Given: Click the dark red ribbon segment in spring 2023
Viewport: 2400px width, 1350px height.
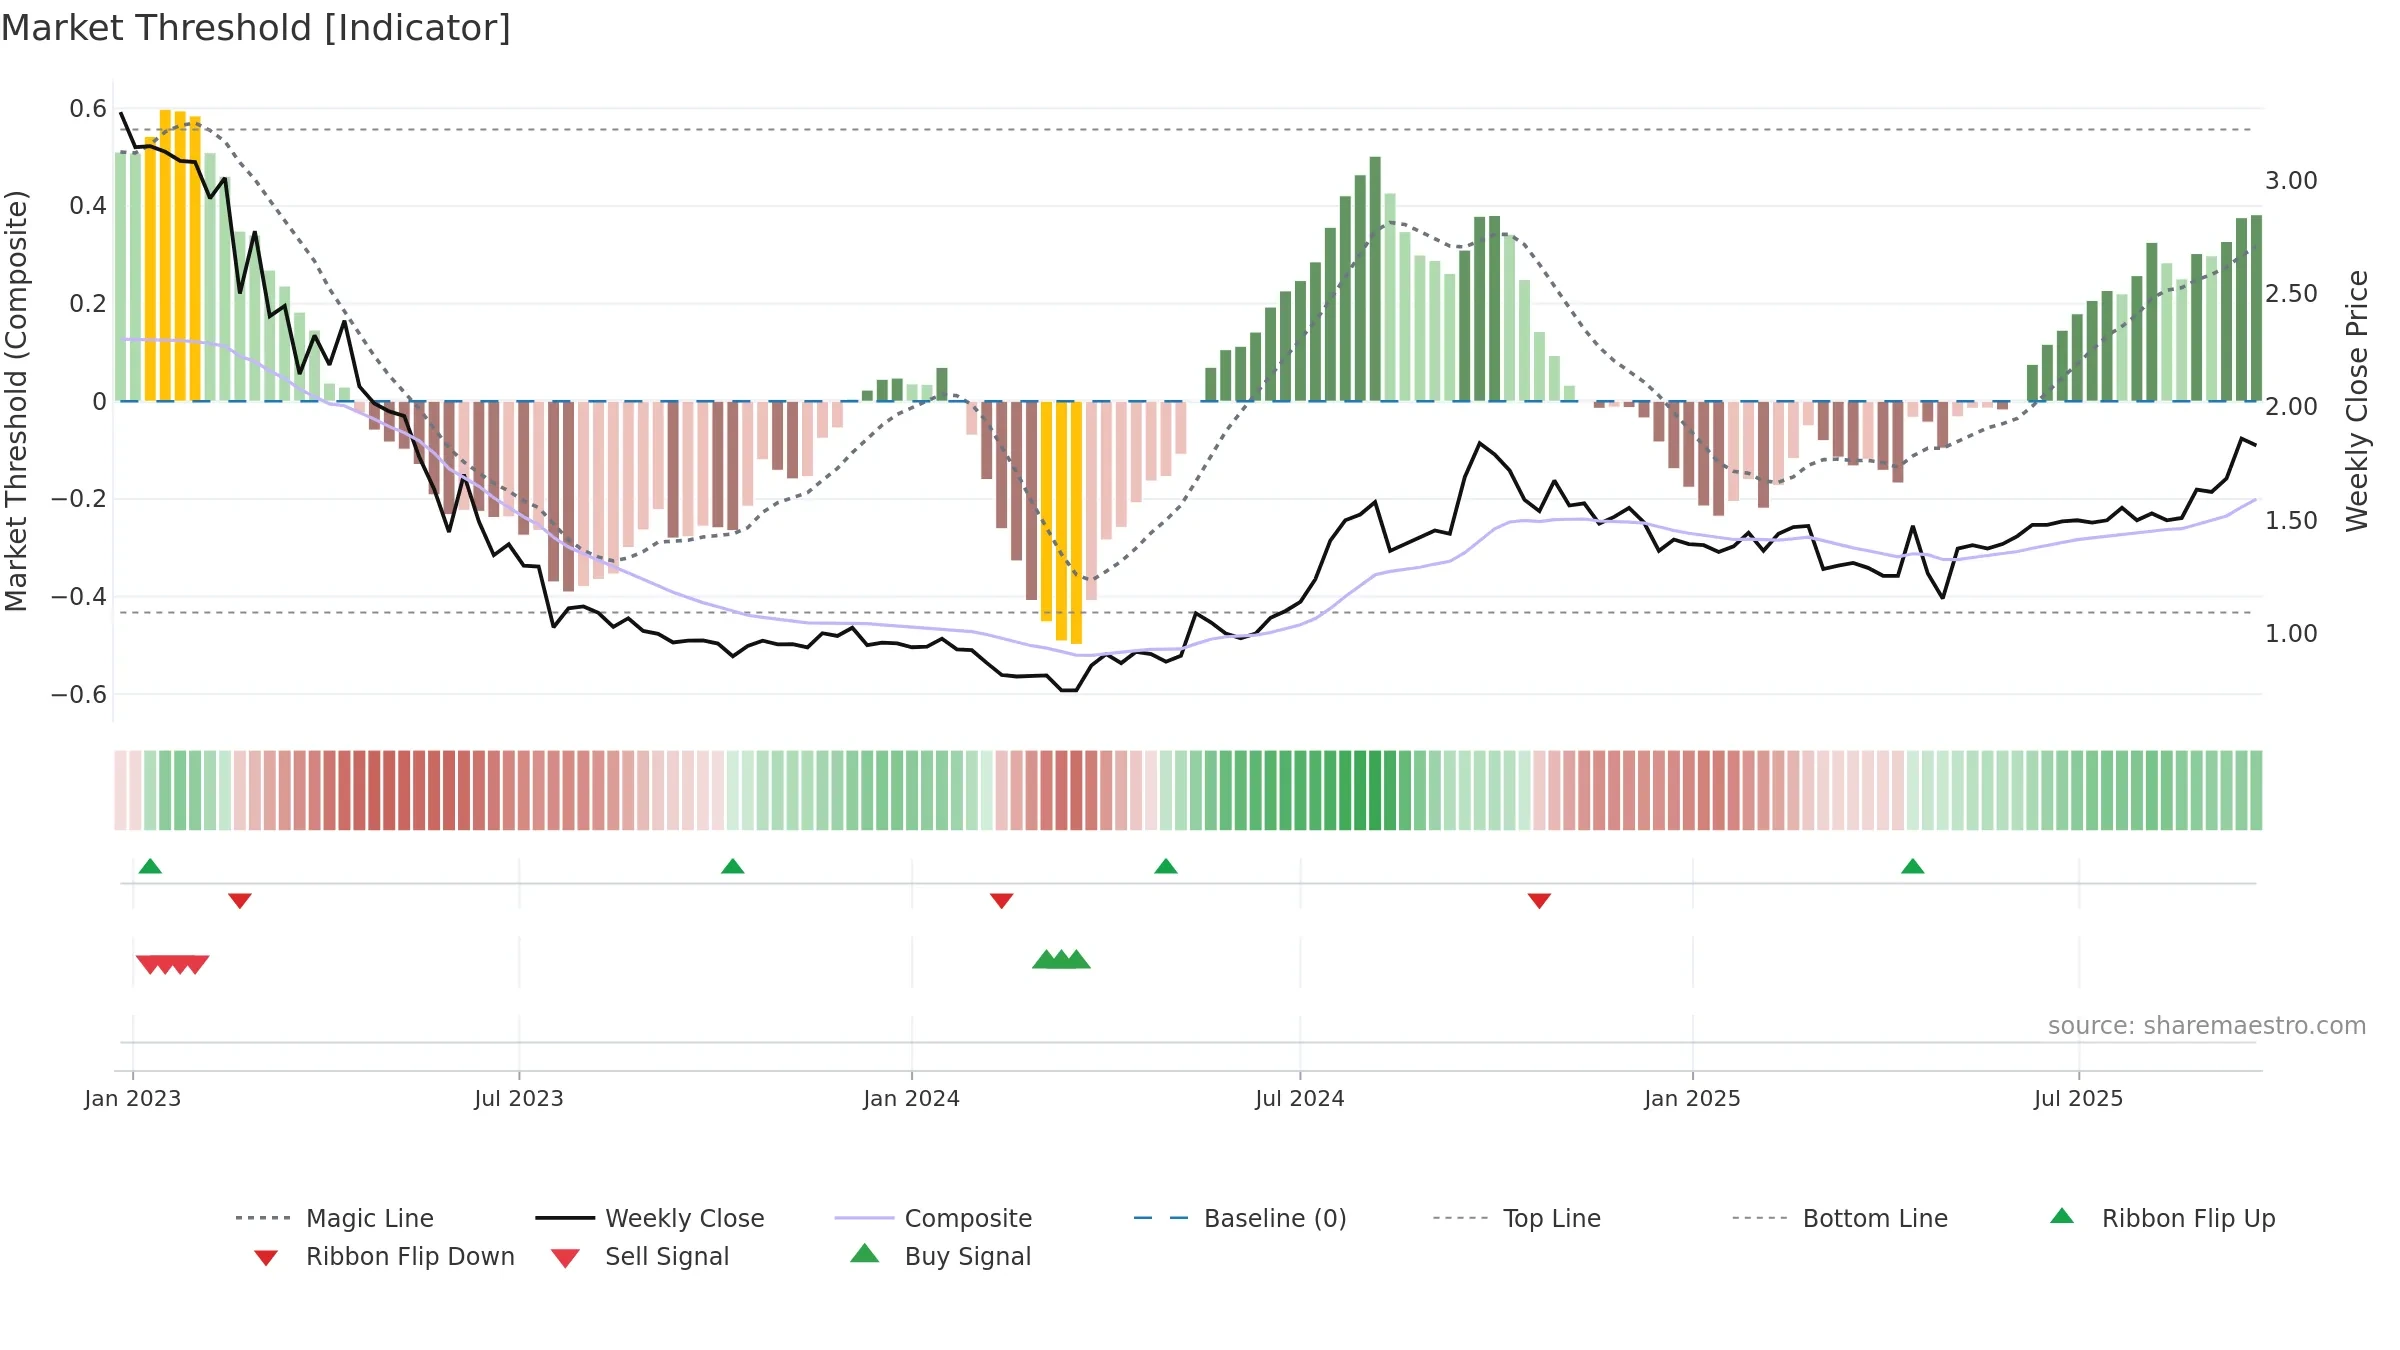Looking at the screenshot, I should [375, 790].
